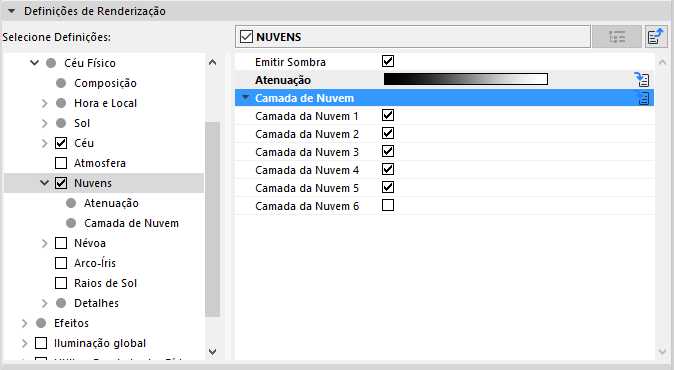The image size is (674, 370).
Task: Select the Efeitos tree item
Action: click(x=71, y=323)
